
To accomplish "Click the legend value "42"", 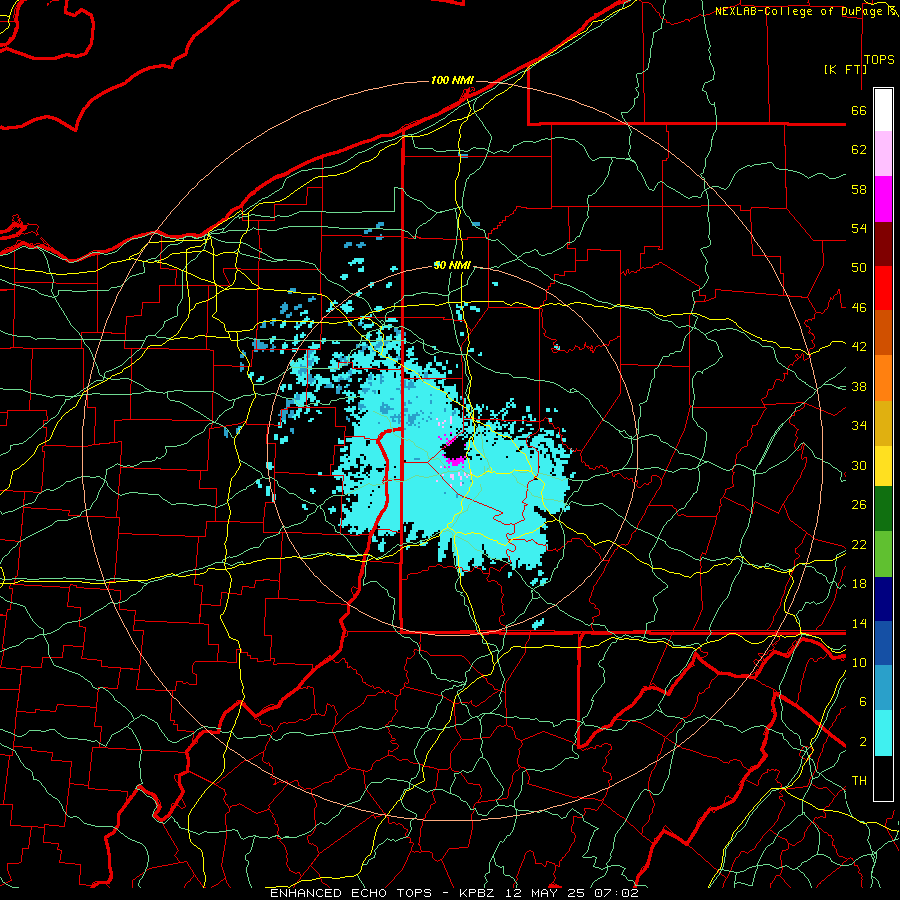I will pos(859,346).
